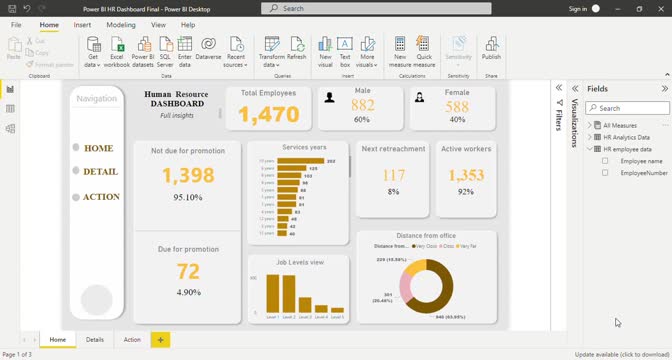Screen dimensions: 672x360
Task: Check the EmployeeNumber field
Action: click(x=605, y=173)
